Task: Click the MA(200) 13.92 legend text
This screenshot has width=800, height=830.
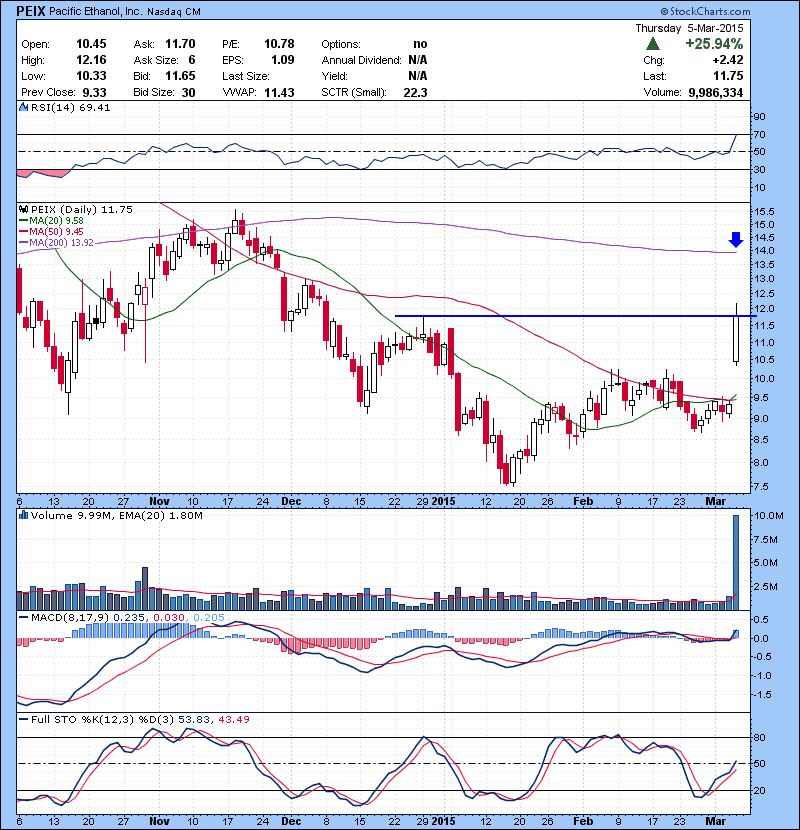Action: (61, 243)
